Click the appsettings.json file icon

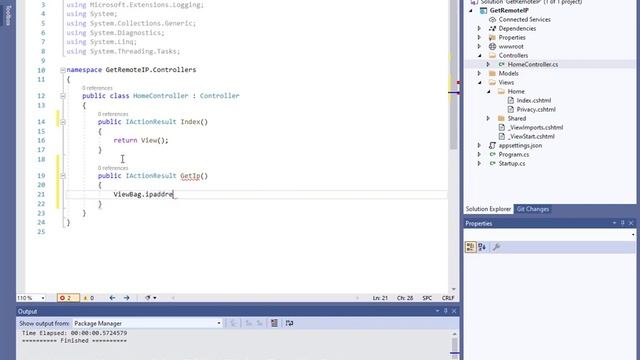(x=492, y=145)
